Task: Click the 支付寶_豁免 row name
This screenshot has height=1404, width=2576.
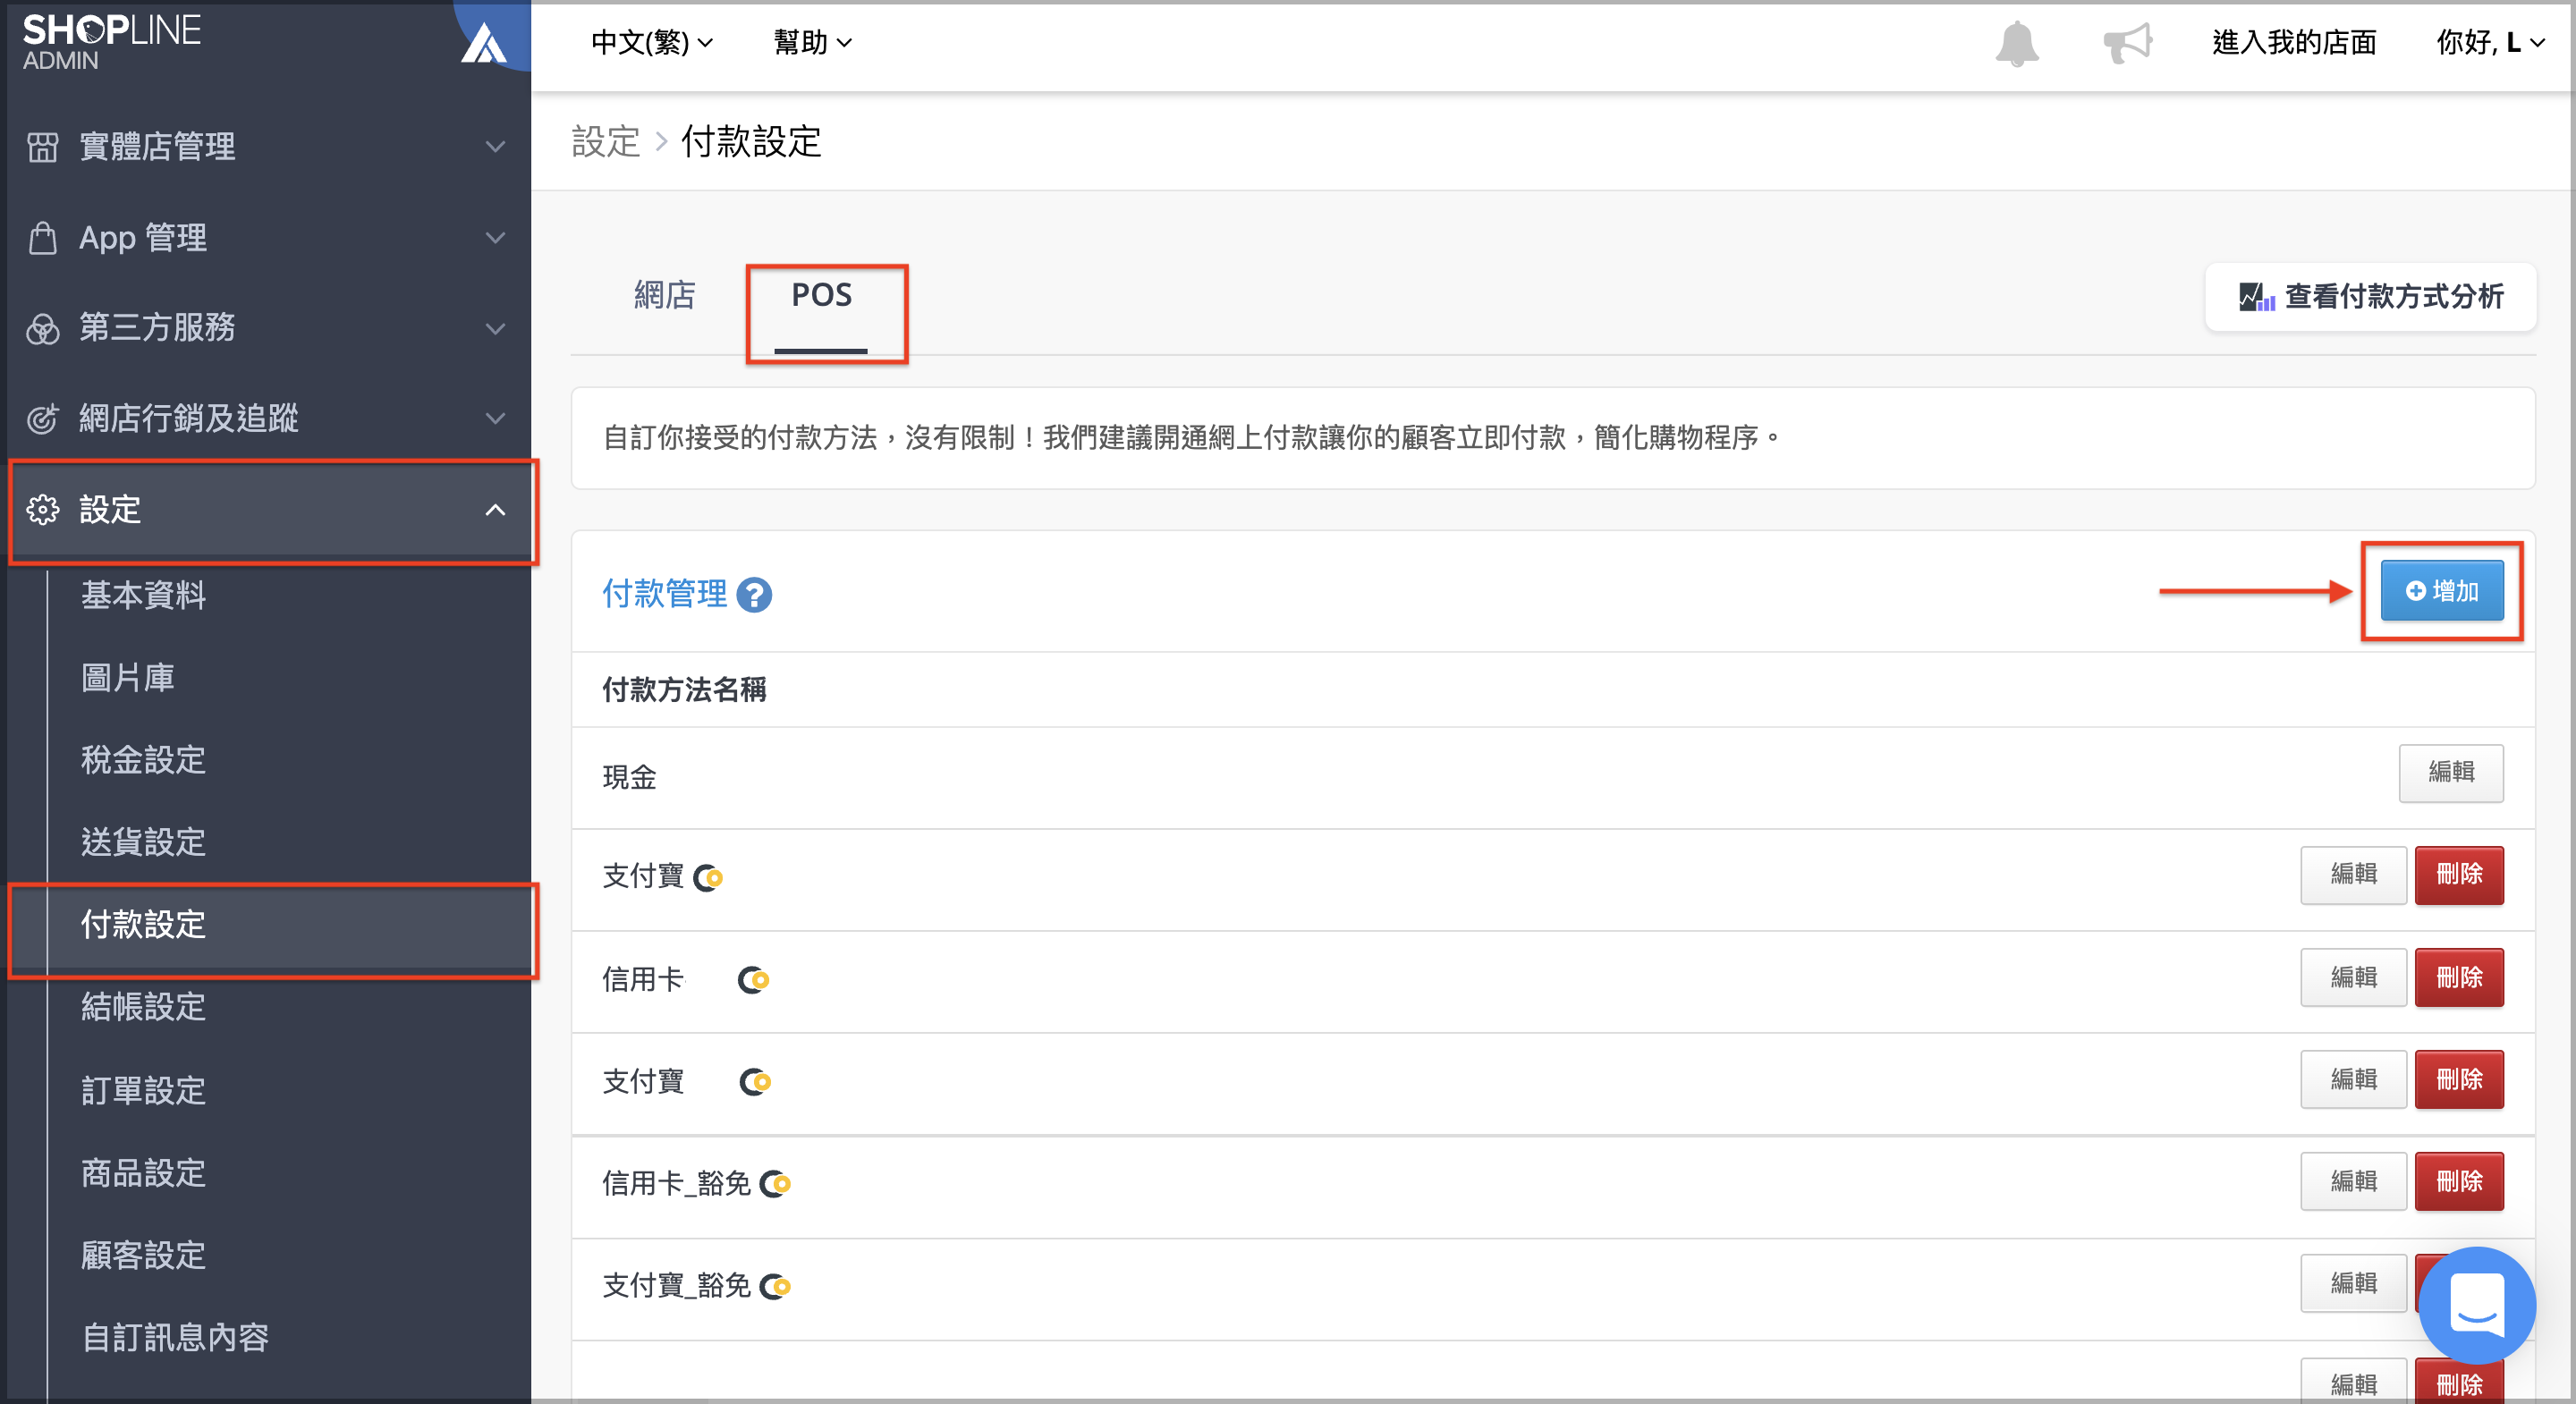Action: click(x=676, y=1286)
